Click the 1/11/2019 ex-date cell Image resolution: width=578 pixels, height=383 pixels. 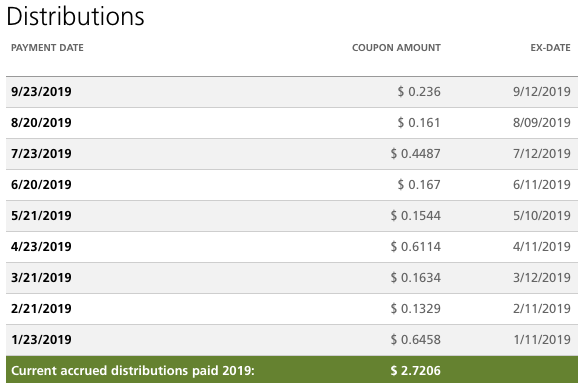pos(542,340)
